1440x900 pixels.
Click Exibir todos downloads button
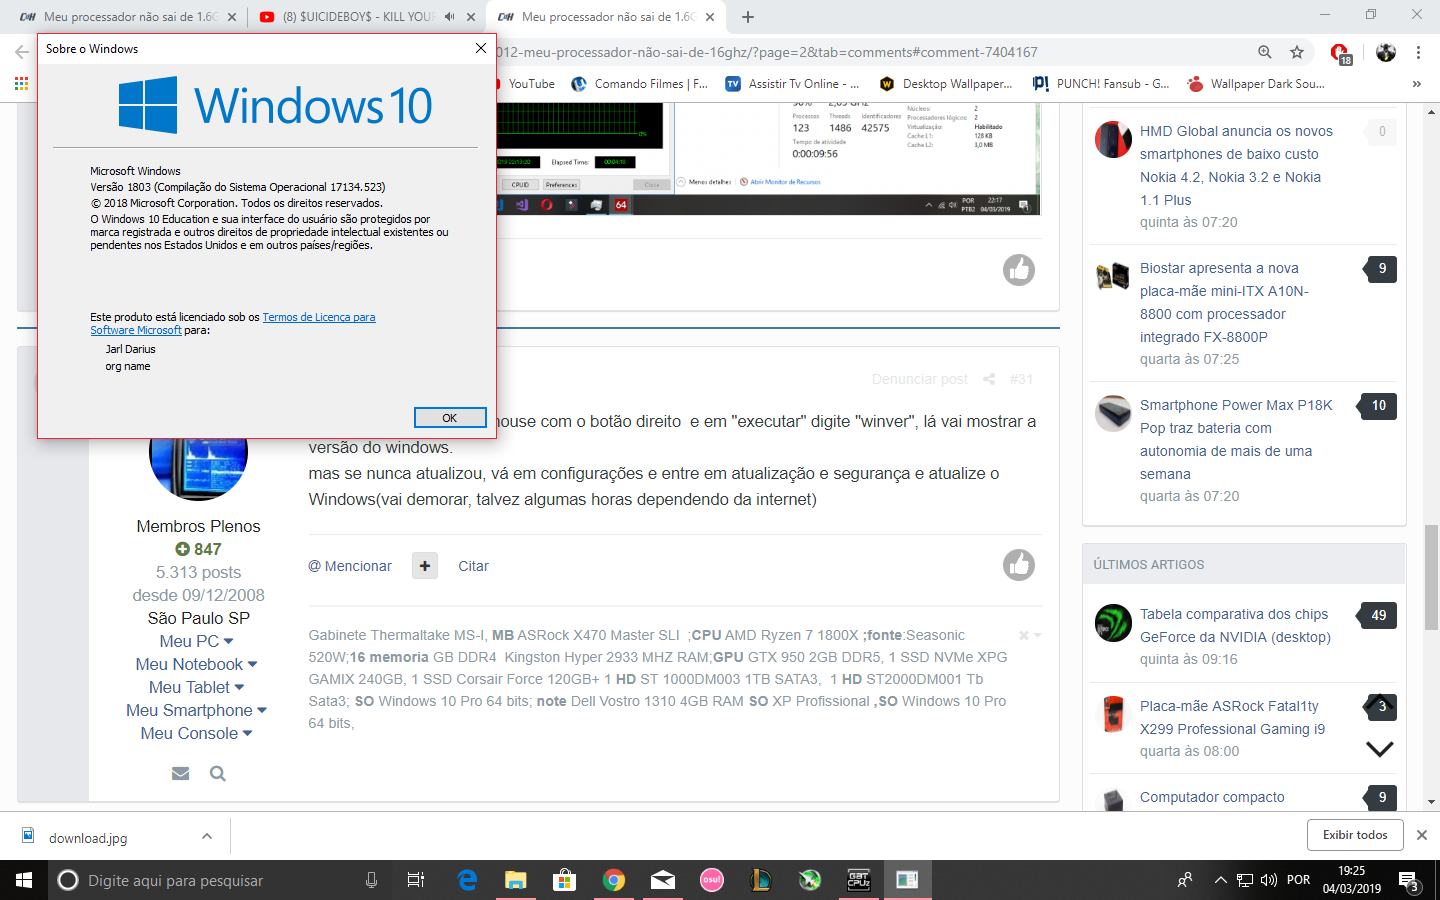point(1355,835)
